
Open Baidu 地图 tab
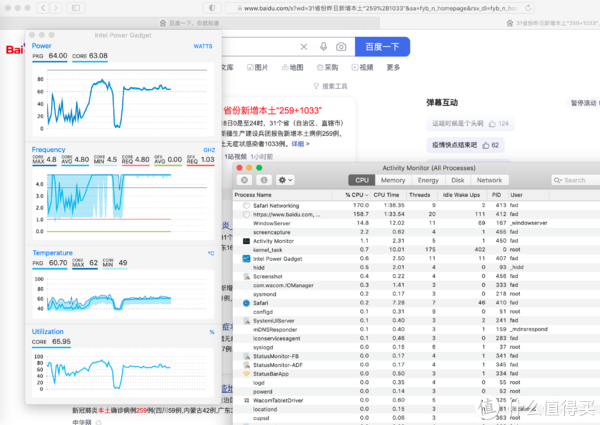click(293, 67)
